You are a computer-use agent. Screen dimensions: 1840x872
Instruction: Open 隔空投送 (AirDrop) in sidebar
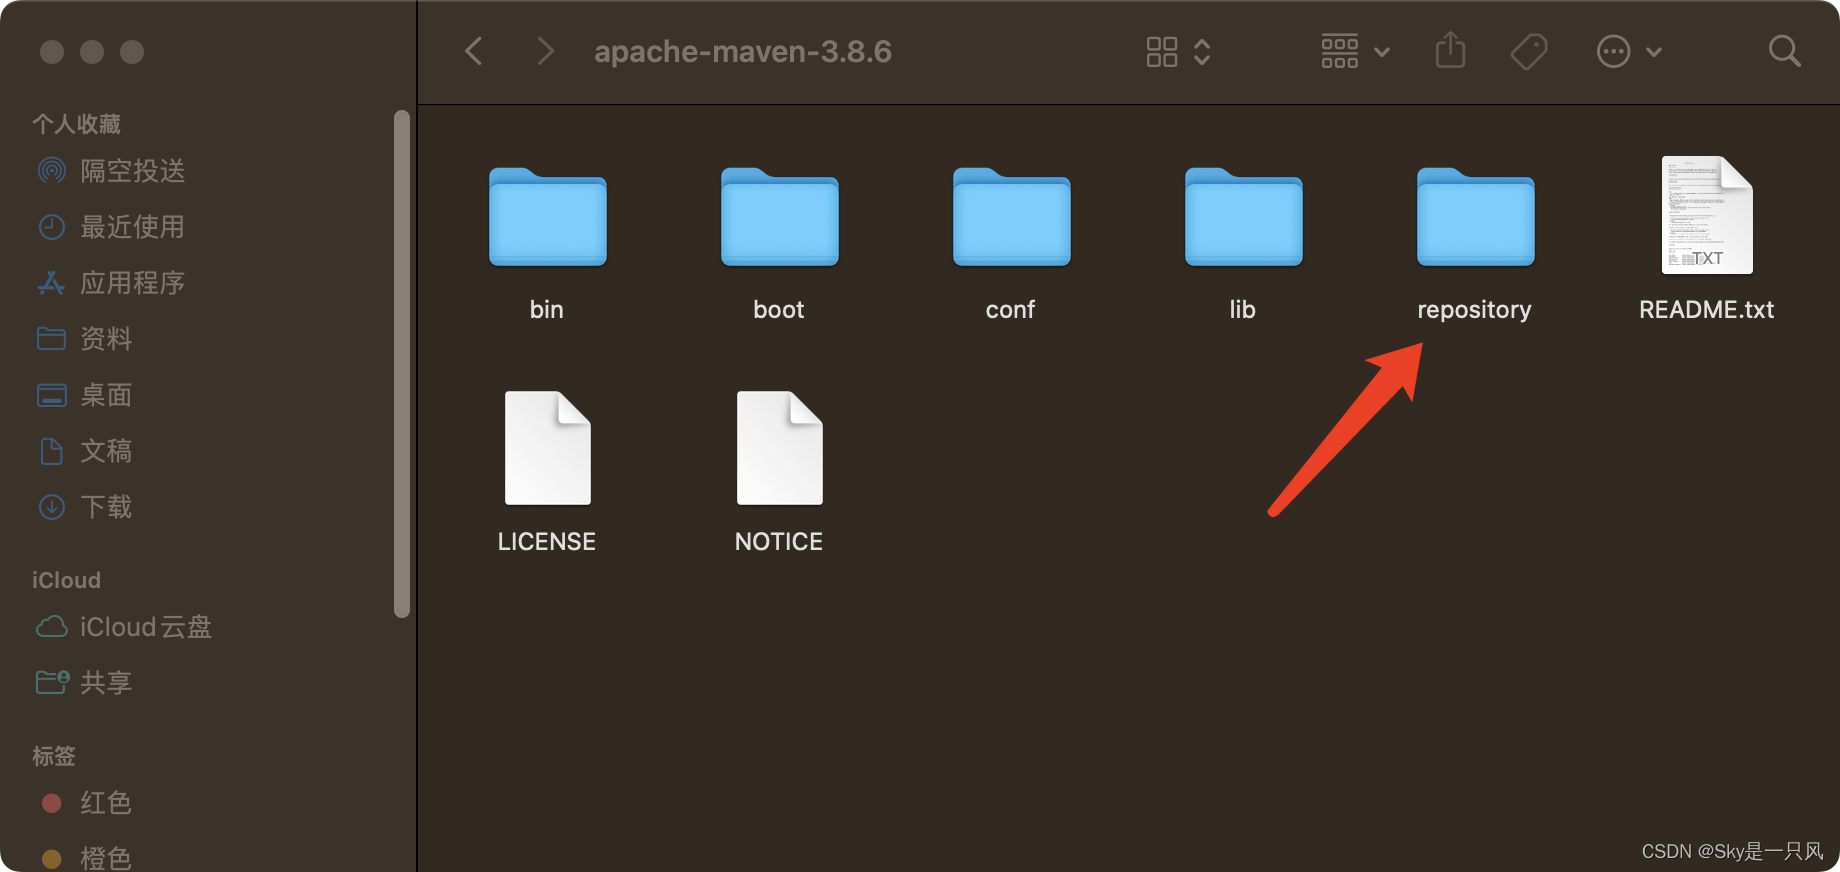(x=111, y=171)
